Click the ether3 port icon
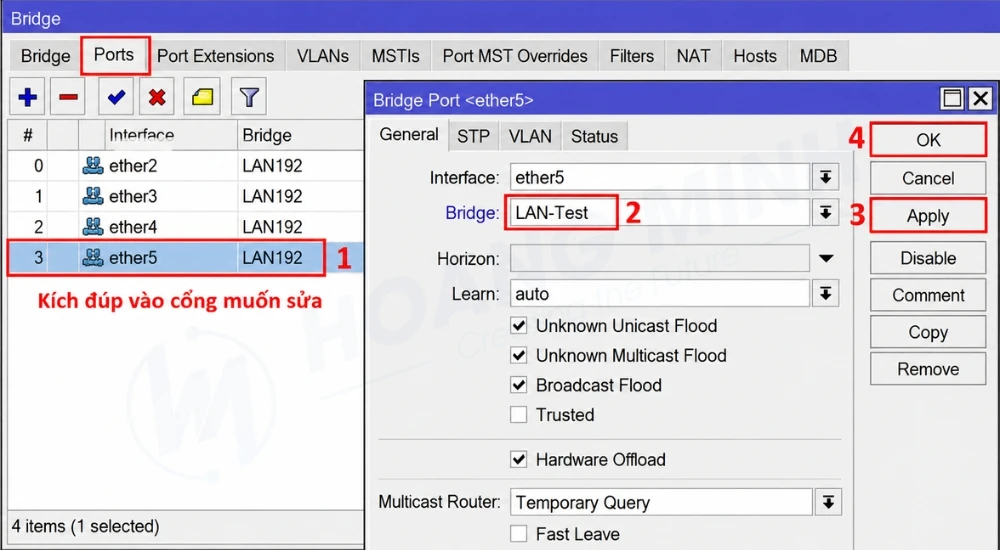 coord(92,197)
